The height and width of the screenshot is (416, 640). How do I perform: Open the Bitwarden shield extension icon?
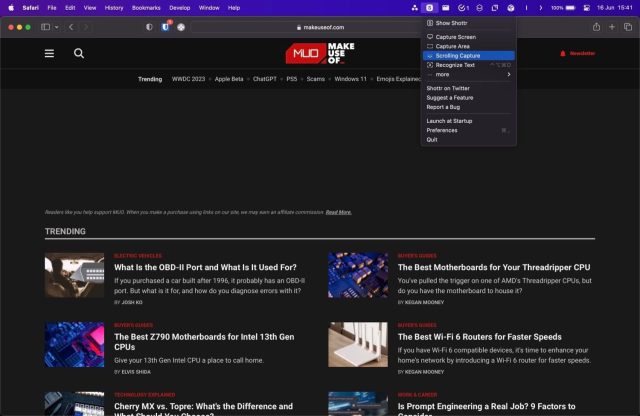(x=165, y=27)
